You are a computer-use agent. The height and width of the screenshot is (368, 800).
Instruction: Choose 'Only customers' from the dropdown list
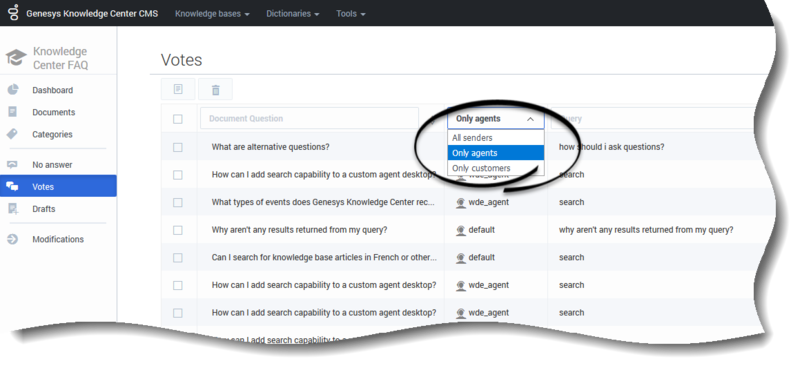pyautogui.click(x=496, y=168)
